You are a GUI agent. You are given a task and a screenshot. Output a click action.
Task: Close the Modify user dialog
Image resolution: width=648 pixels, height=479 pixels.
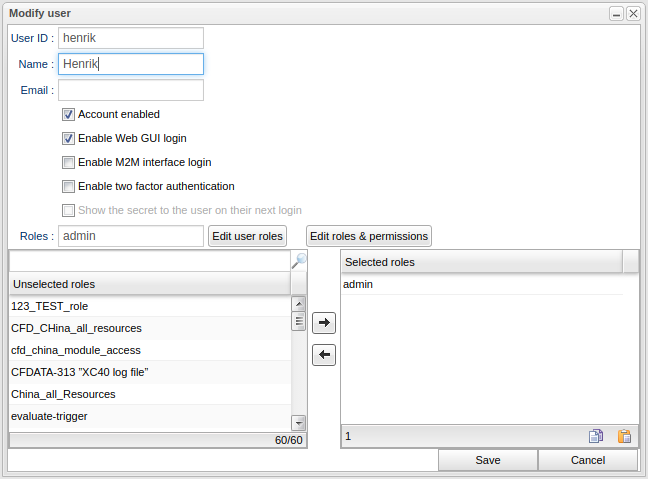pyautogui.click(x=633, y=14)
